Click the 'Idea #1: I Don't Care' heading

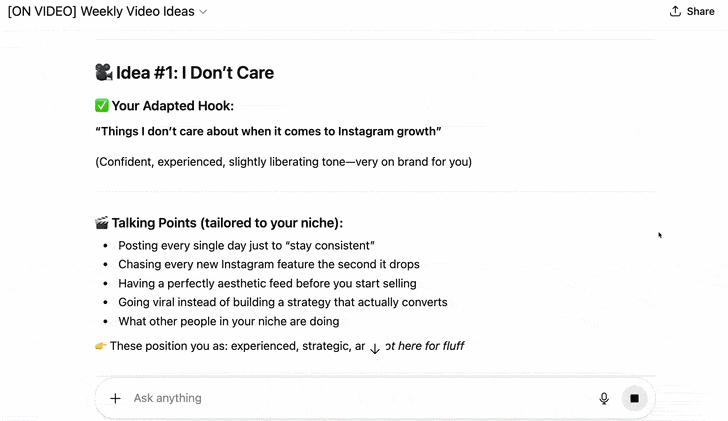tap(195, 73)
